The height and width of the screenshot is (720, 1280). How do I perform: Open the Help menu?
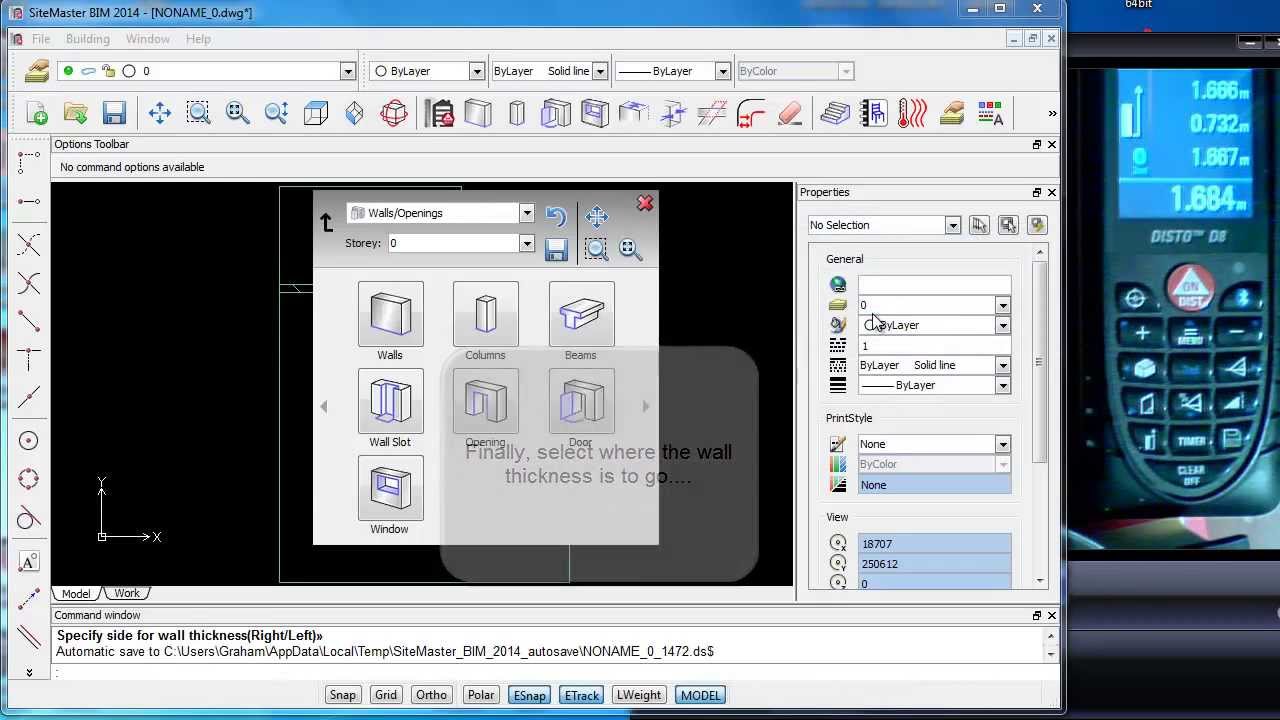click(198, 39)
